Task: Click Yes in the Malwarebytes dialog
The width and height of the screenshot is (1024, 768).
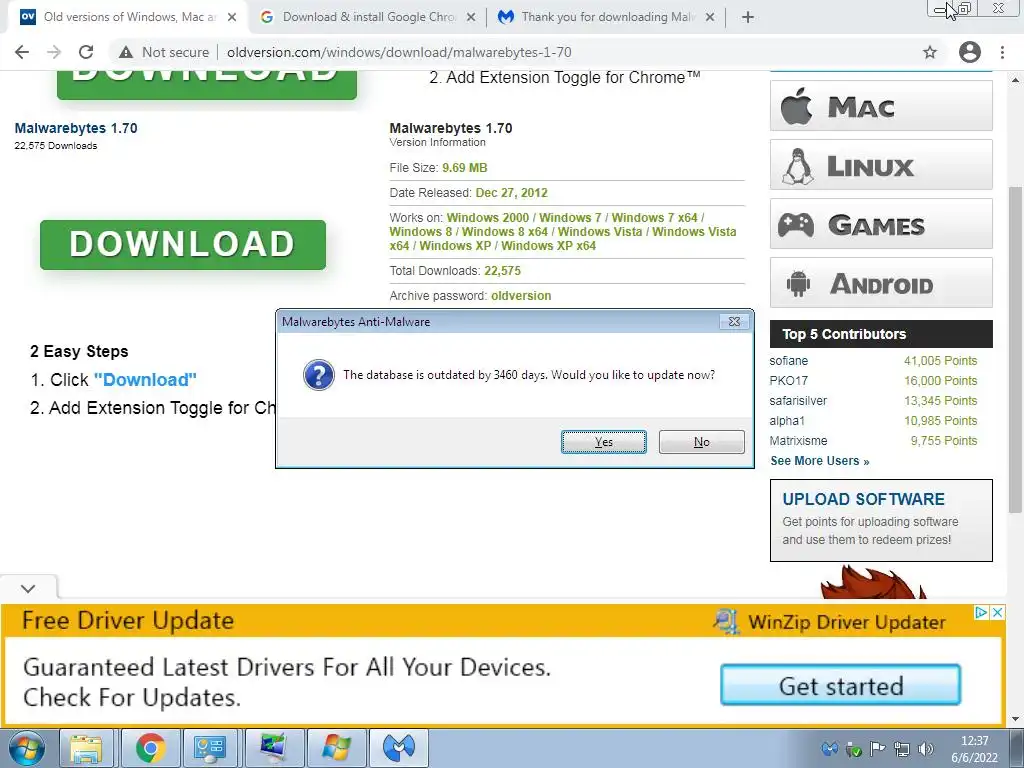Action: point(603,441)
